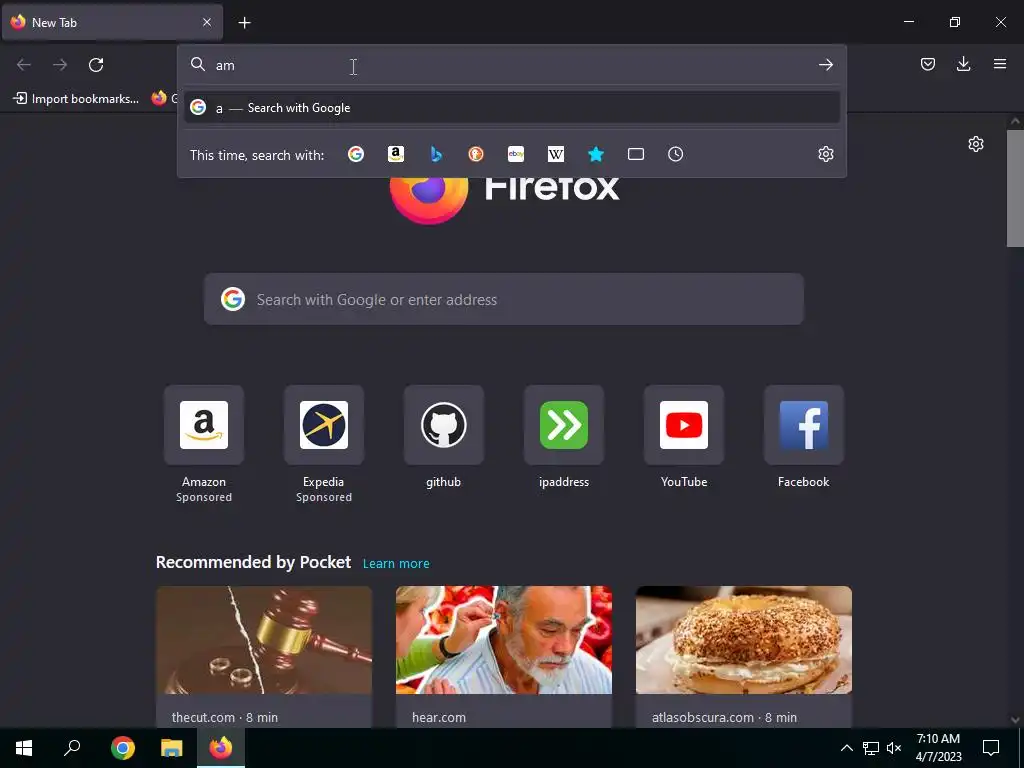The image size is (1024, 768).
Task: Open a new tab with plus button
Action: click(244, 23)
